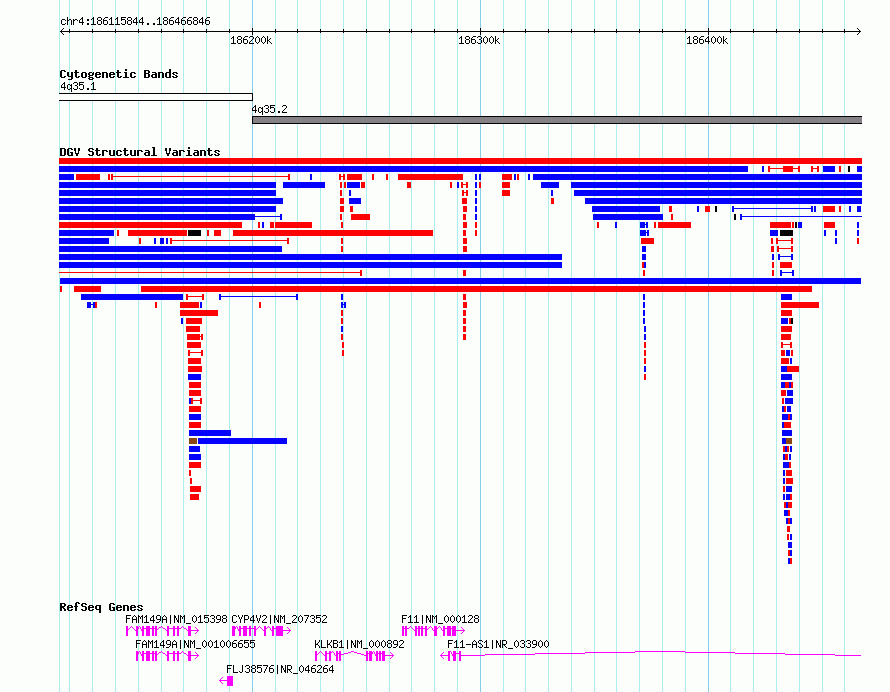This screenshot has height=692, width=890.
Task: Click the FAM149A|NM_015398 gene label
Action: 176,619
